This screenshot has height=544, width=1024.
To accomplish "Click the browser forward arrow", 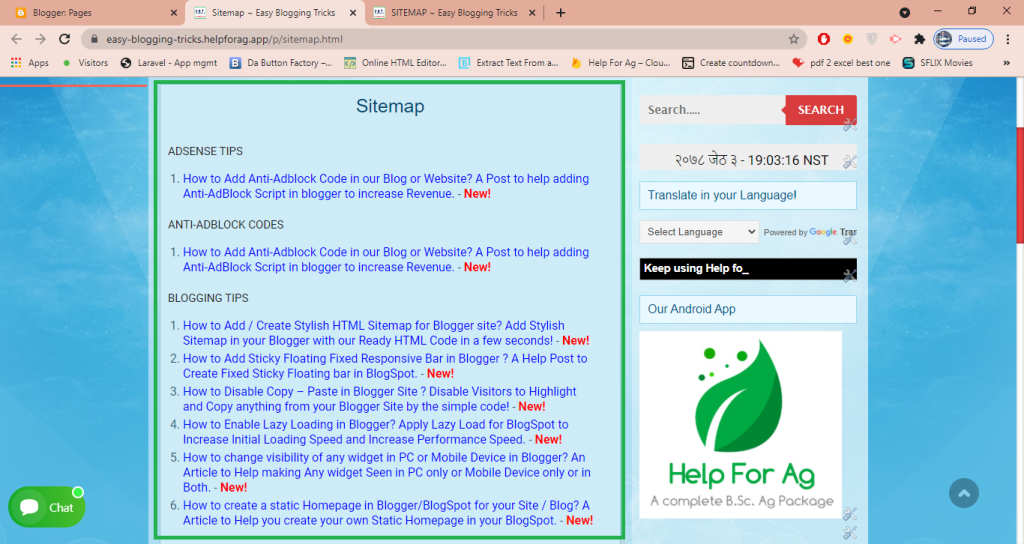I will [x=40, y=39].
